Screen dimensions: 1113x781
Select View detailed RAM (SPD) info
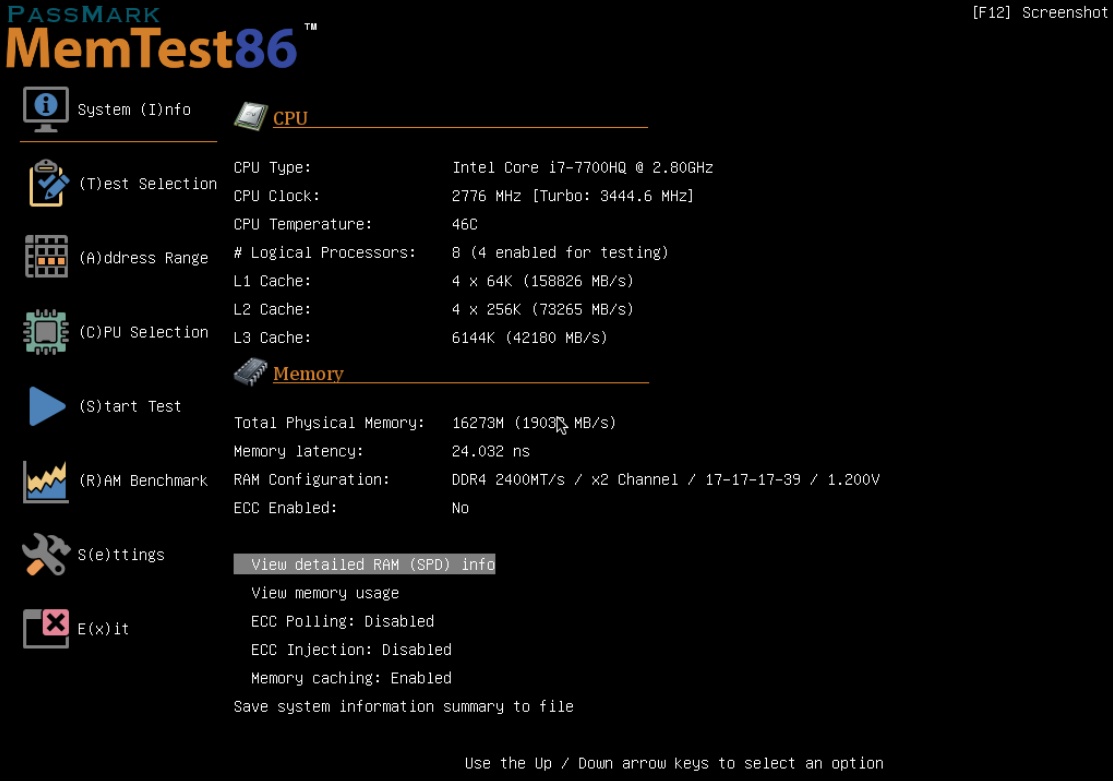[364, 564]
